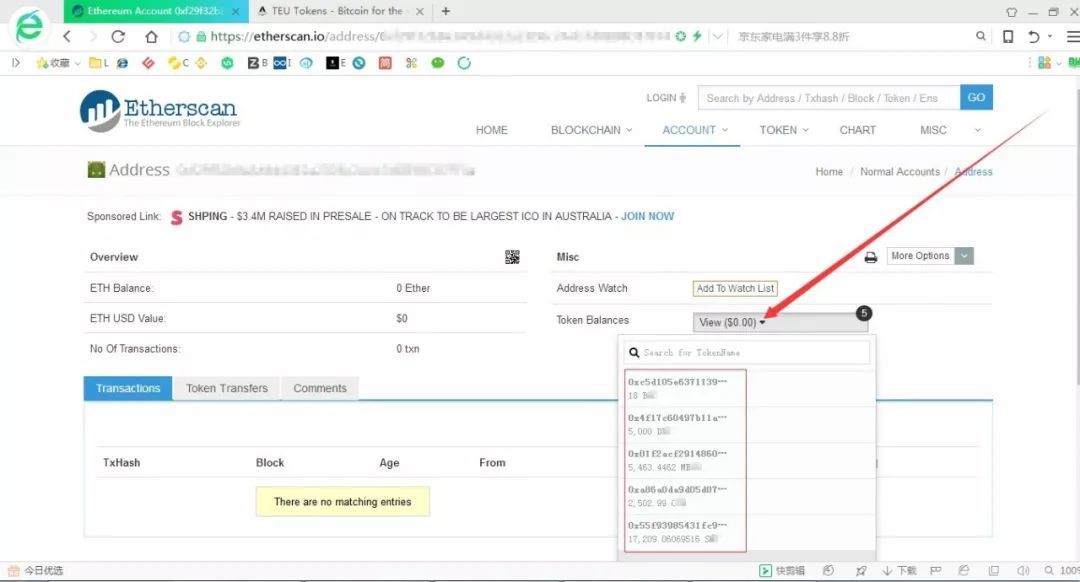Click the Search for TokenName field

[x=747, y=352]
